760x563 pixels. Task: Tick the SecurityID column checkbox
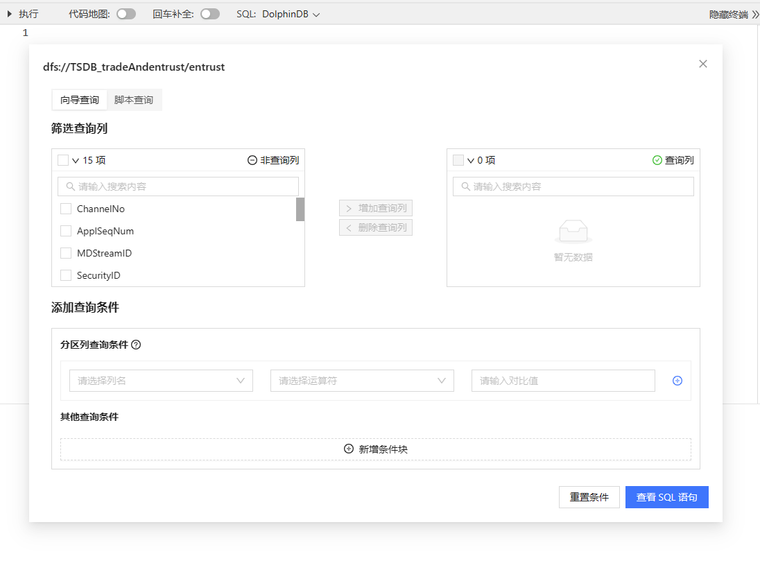tap(66, 275)
